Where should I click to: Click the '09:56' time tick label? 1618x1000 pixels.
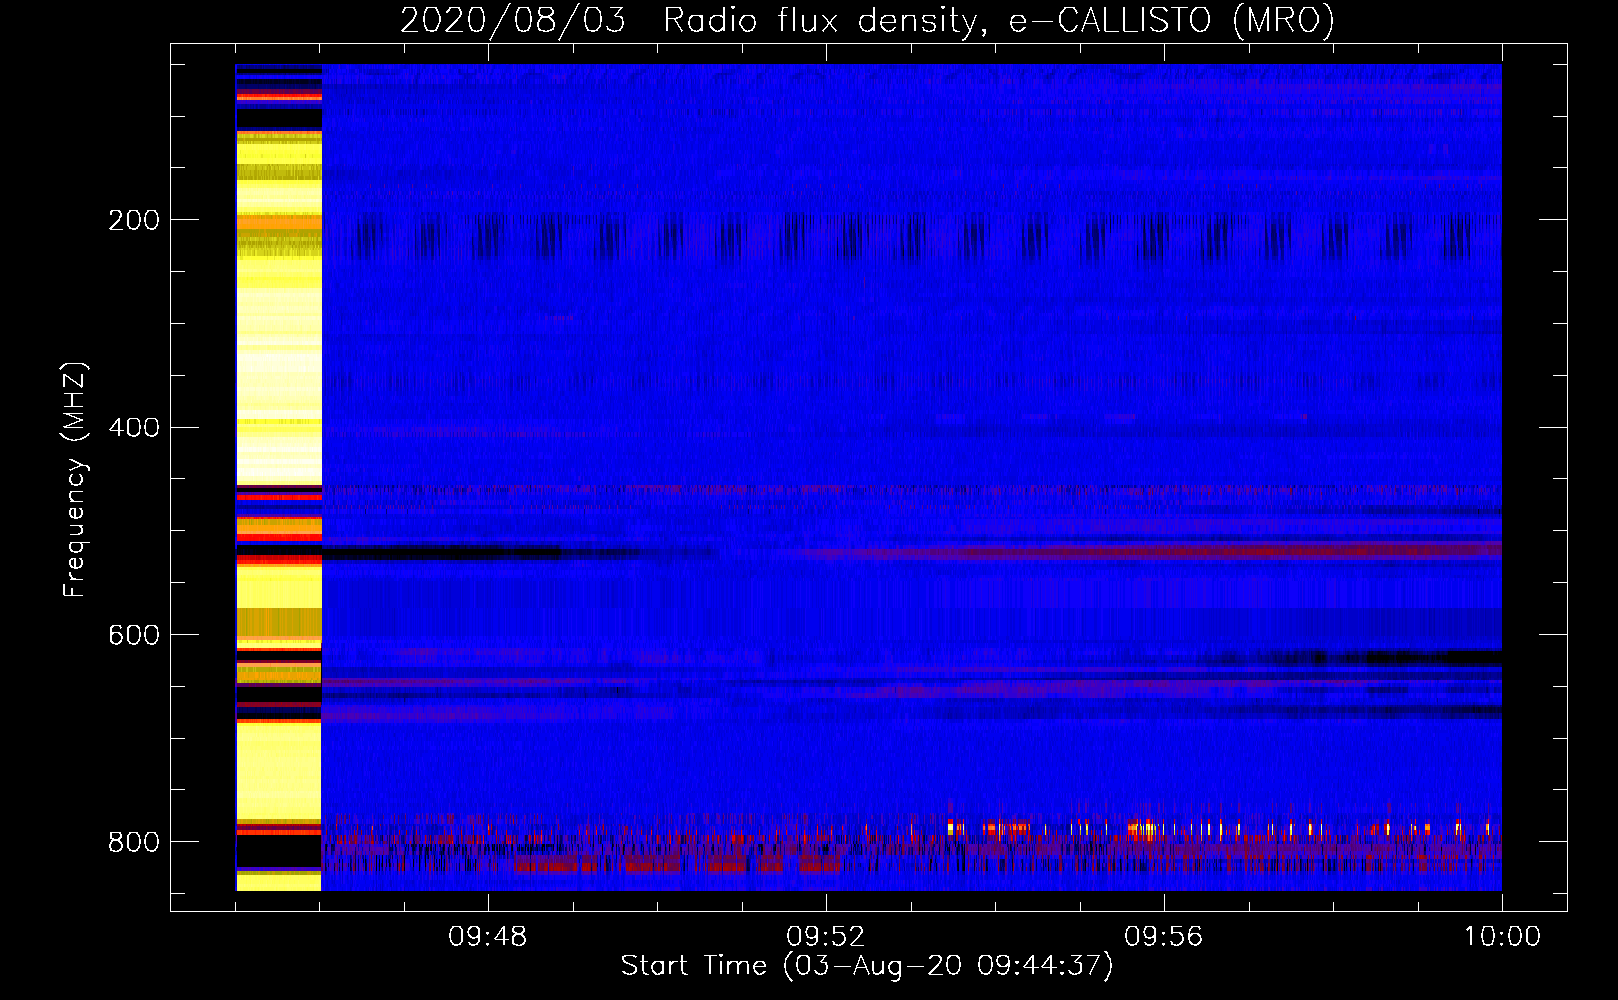(1164, 937)
